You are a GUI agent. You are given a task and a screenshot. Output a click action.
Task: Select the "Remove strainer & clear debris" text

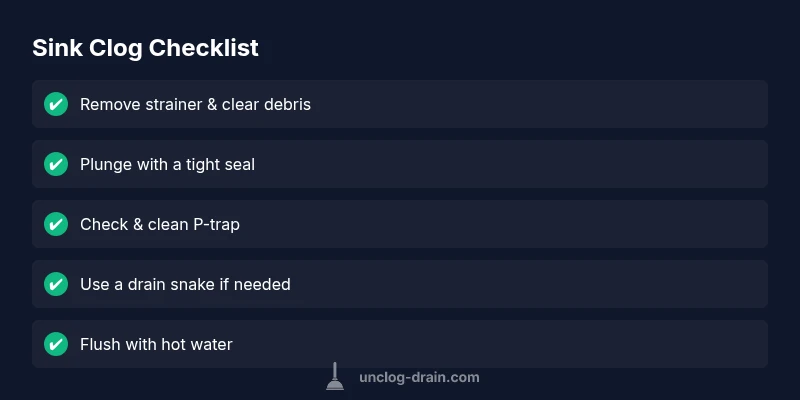tap(195, 104)
